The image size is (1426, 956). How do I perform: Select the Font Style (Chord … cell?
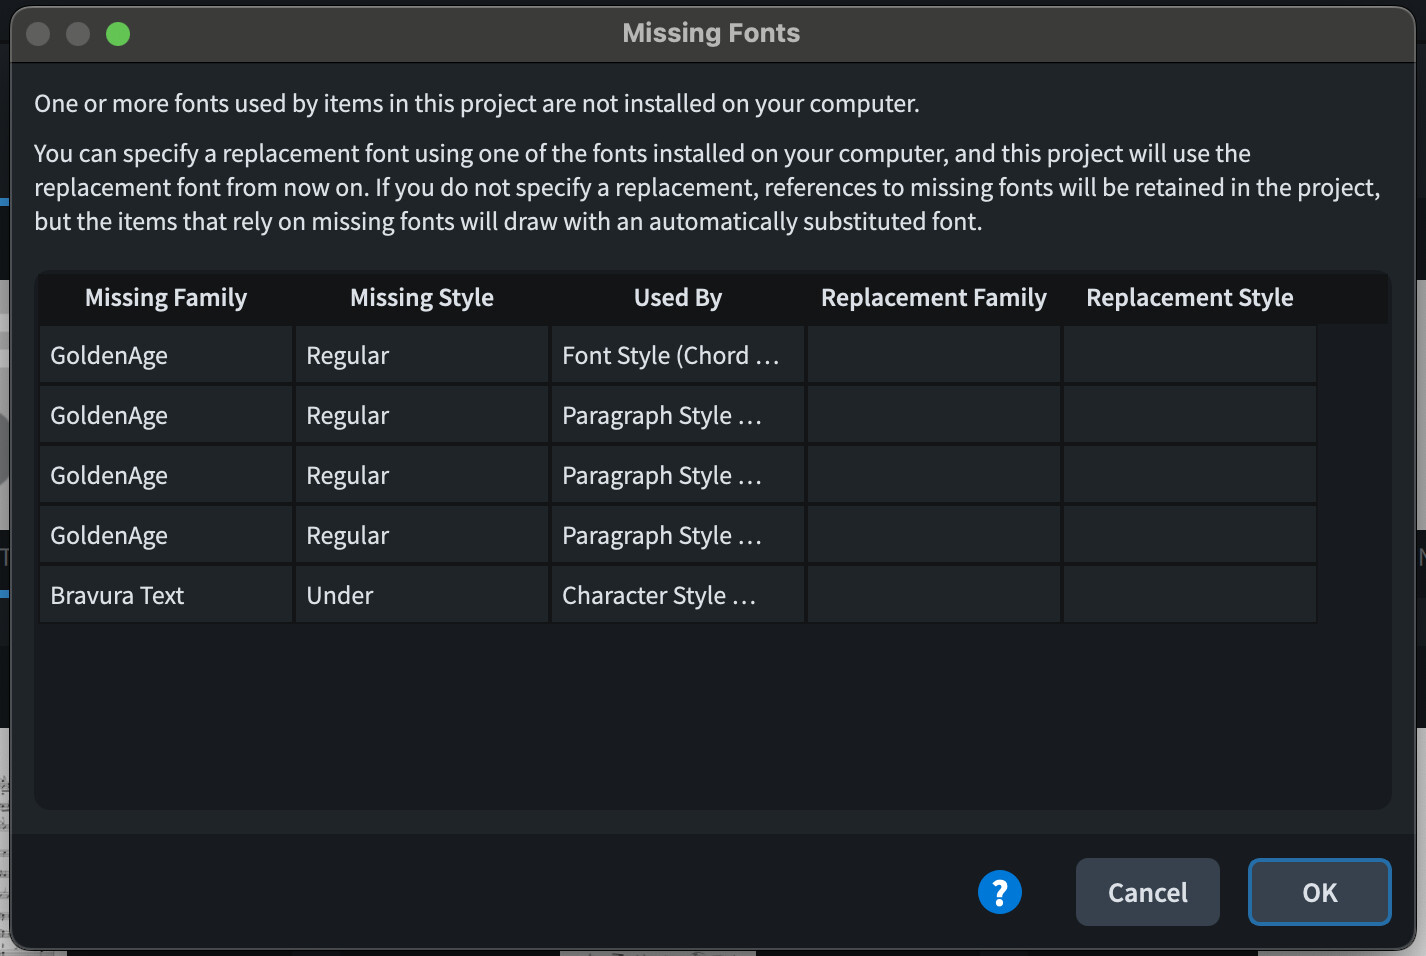(x=678, y=355)
